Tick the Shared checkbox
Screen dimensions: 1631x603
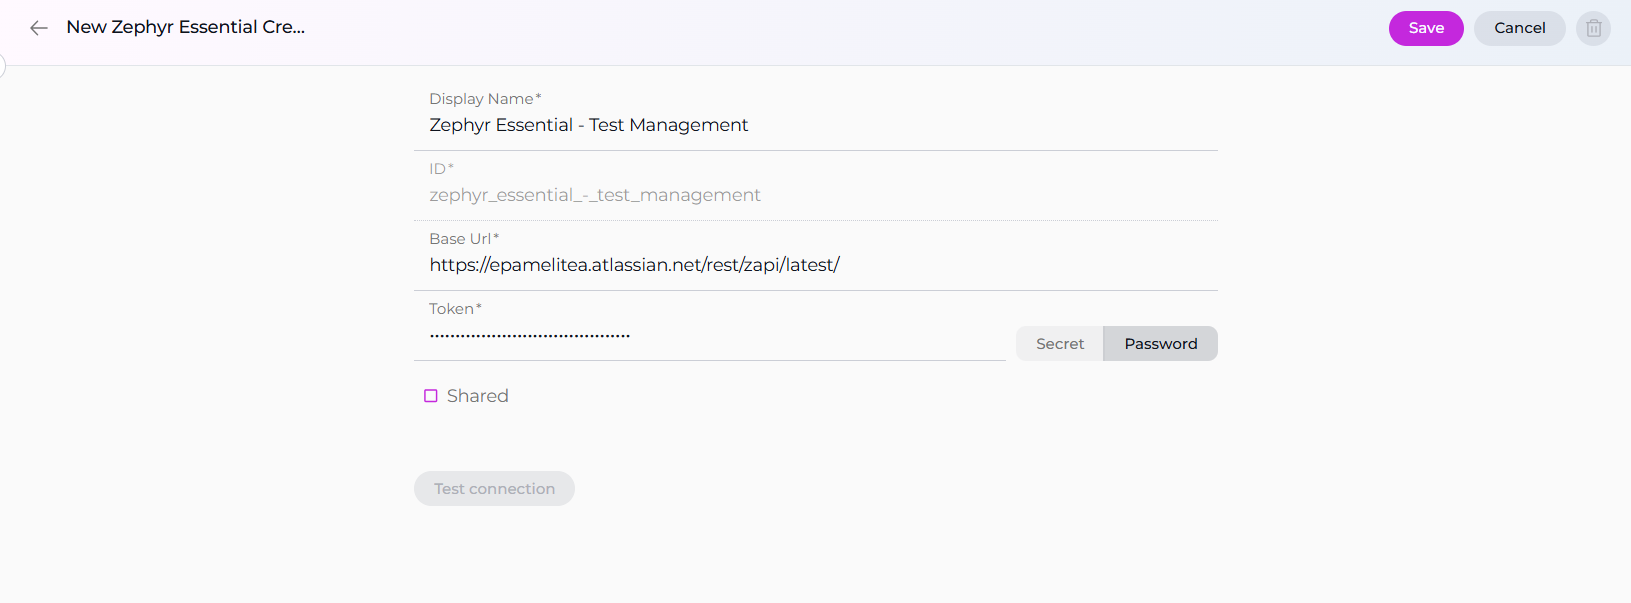[x=431, y=396]
